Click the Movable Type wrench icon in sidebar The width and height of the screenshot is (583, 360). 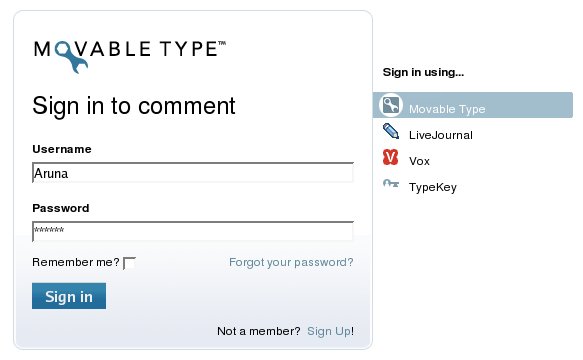[x=390, y=105]
